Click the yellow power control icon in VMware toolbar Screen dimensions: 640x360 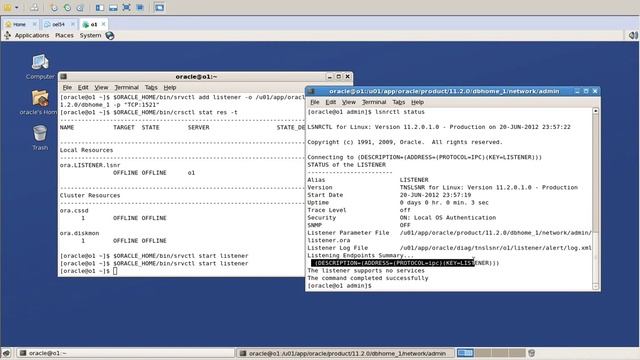point(8,7)
